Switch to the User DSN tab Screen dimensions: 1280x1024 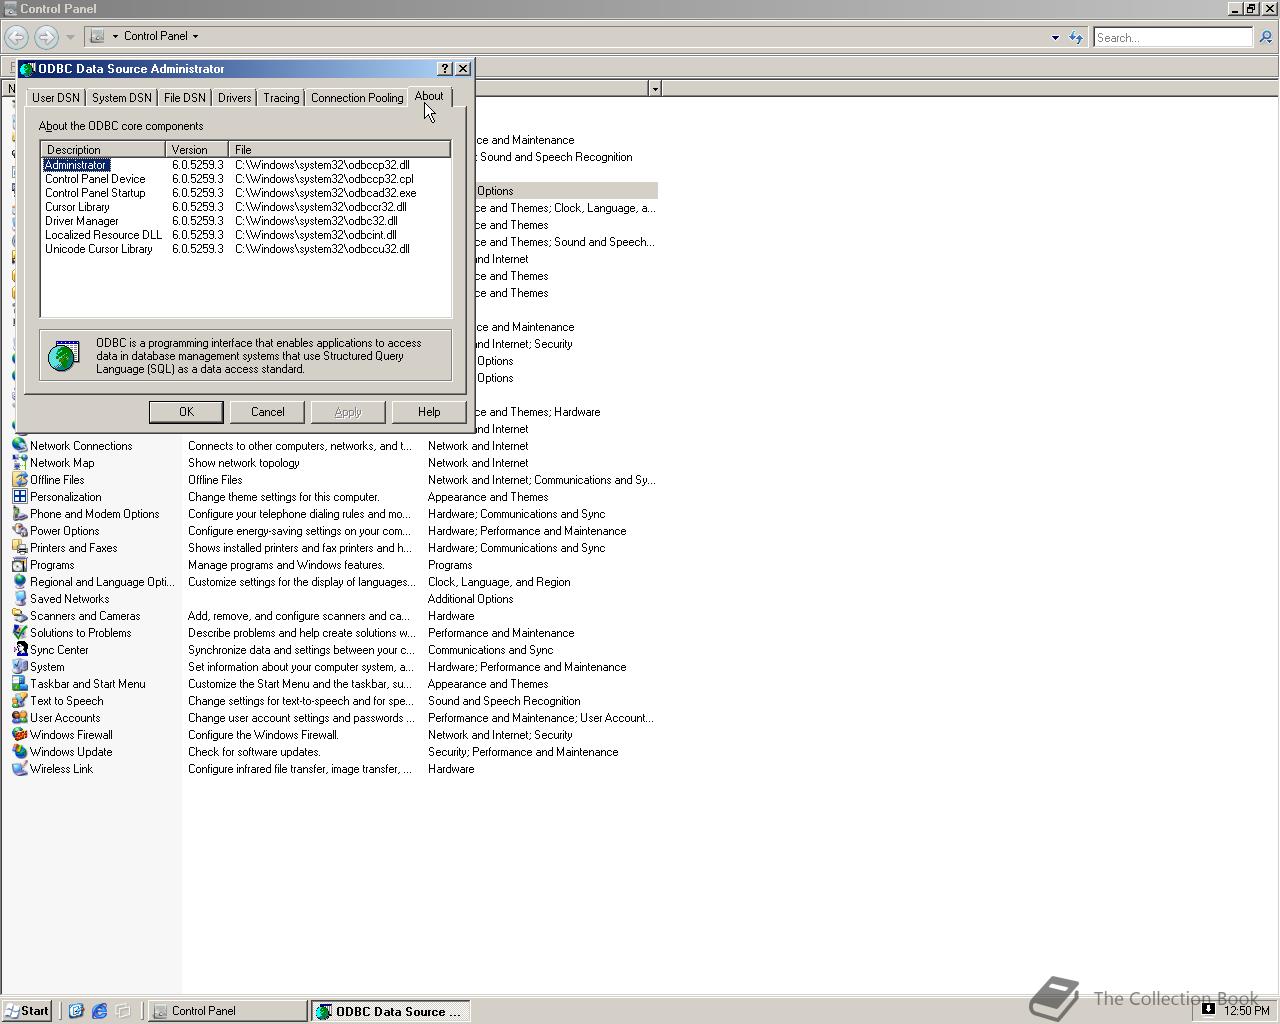click(x=55, y=98)
